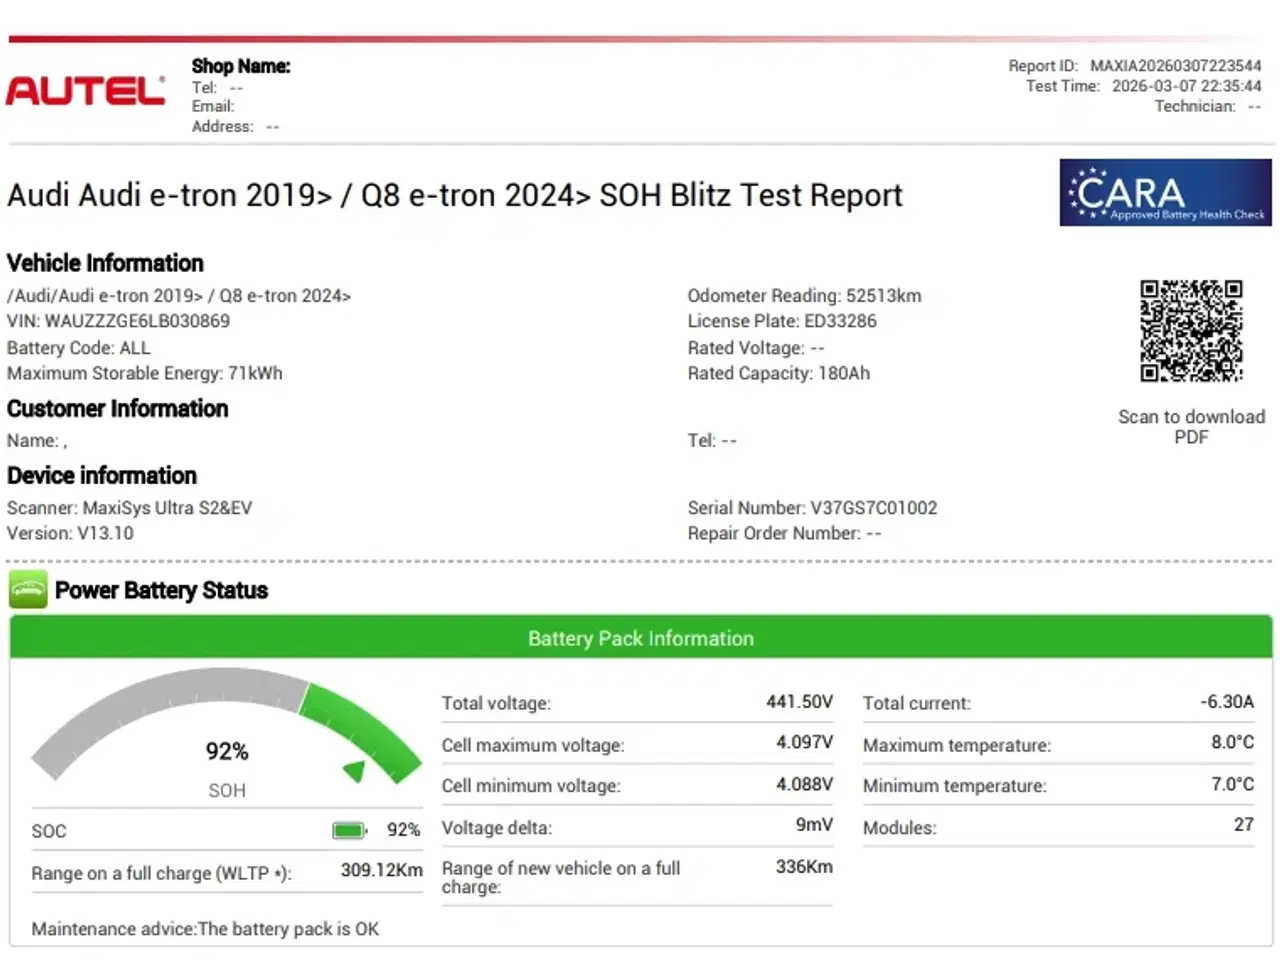Image resolution: width=1280 pixels, height=960 pixels.
Task: Click the Modules count row
Action: point(1057,827)
